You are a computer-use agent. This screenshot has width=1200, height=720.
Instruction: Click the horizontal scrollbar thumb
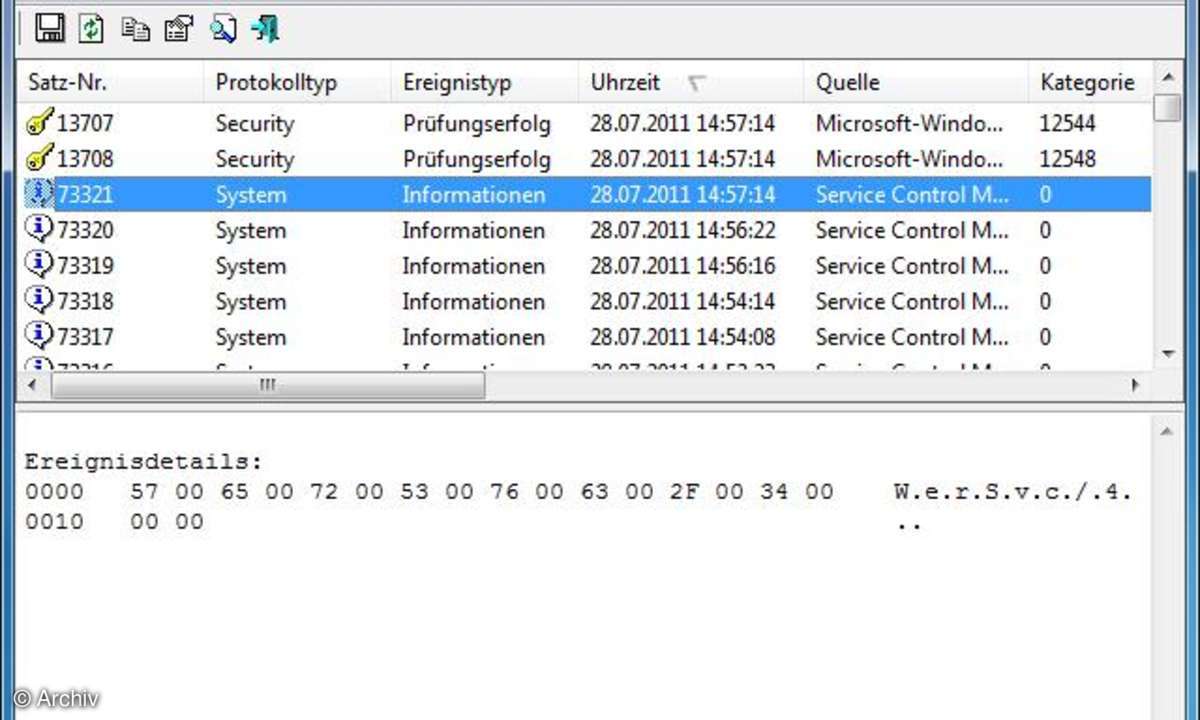267,385
